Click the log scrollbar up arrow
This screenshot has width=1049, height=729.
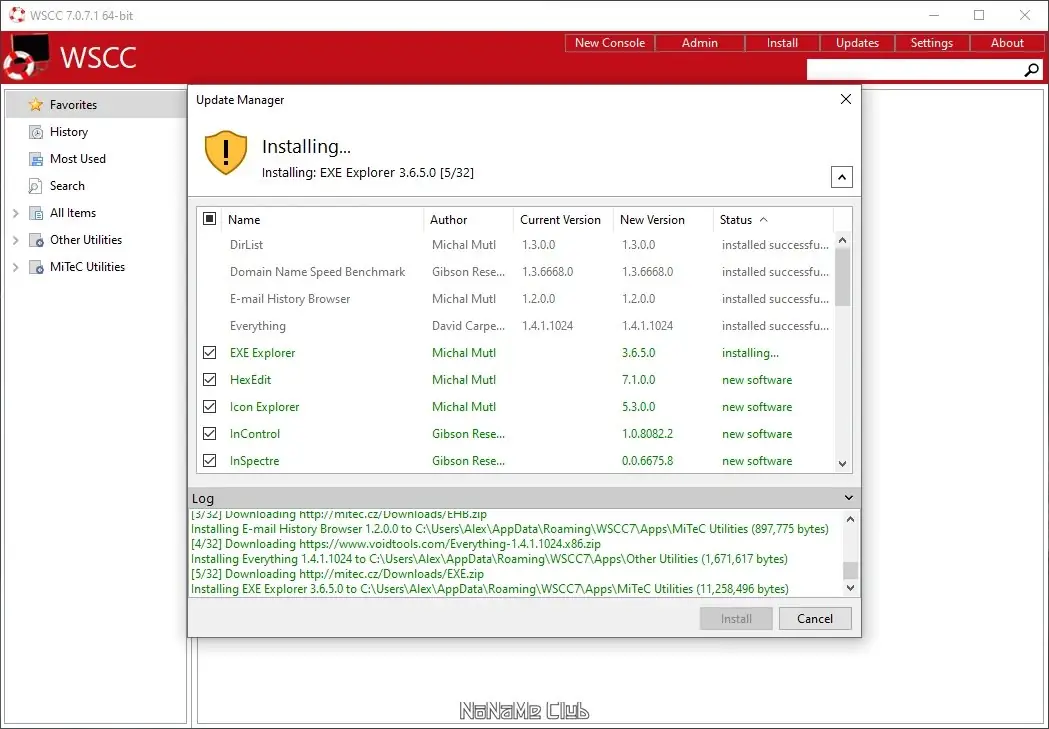tap(850, 519)
